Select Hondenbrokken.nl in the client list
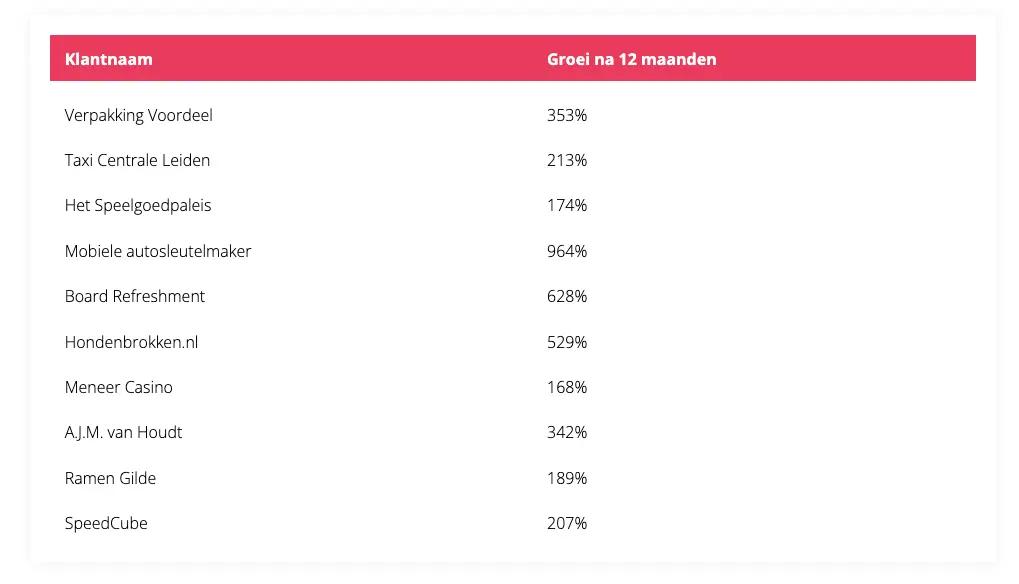 point(131,342)
